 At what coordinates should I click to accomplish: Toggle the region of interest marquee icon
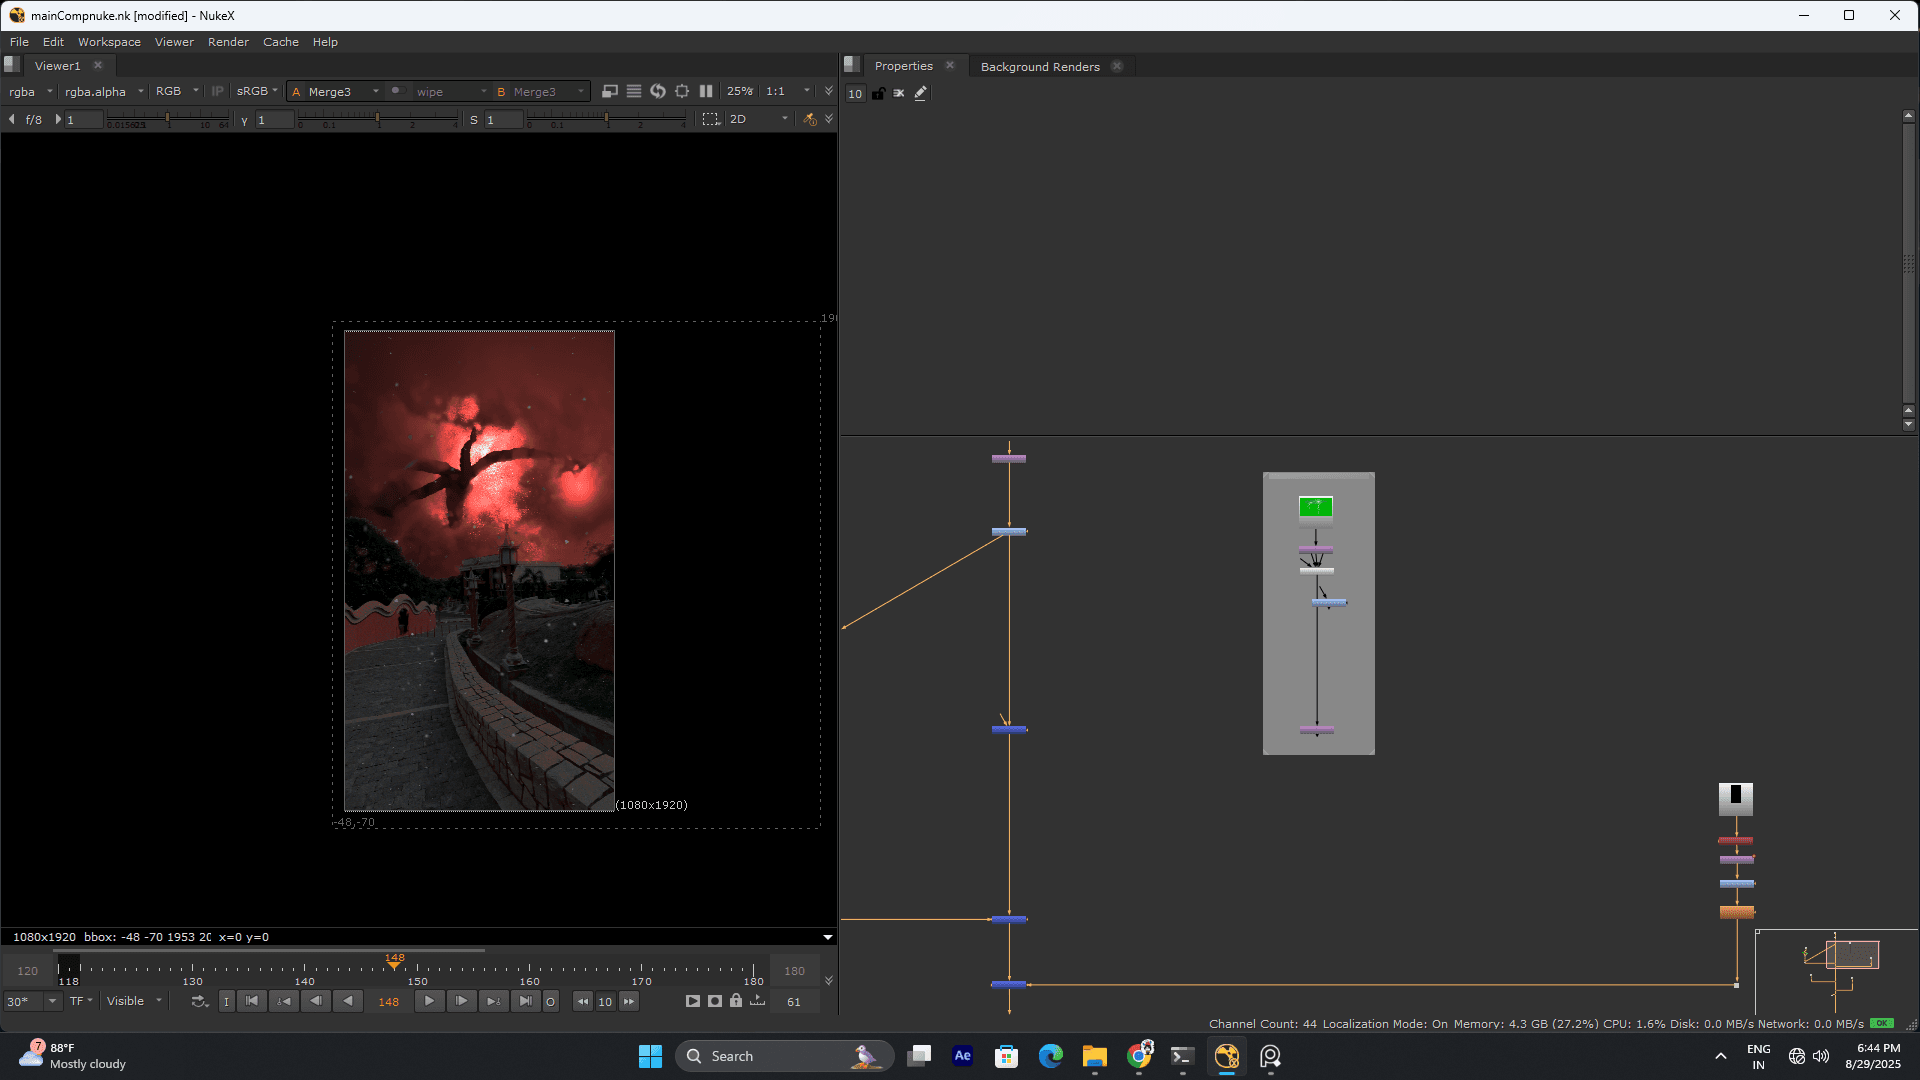pyautogui.click(x=710, y=119)
